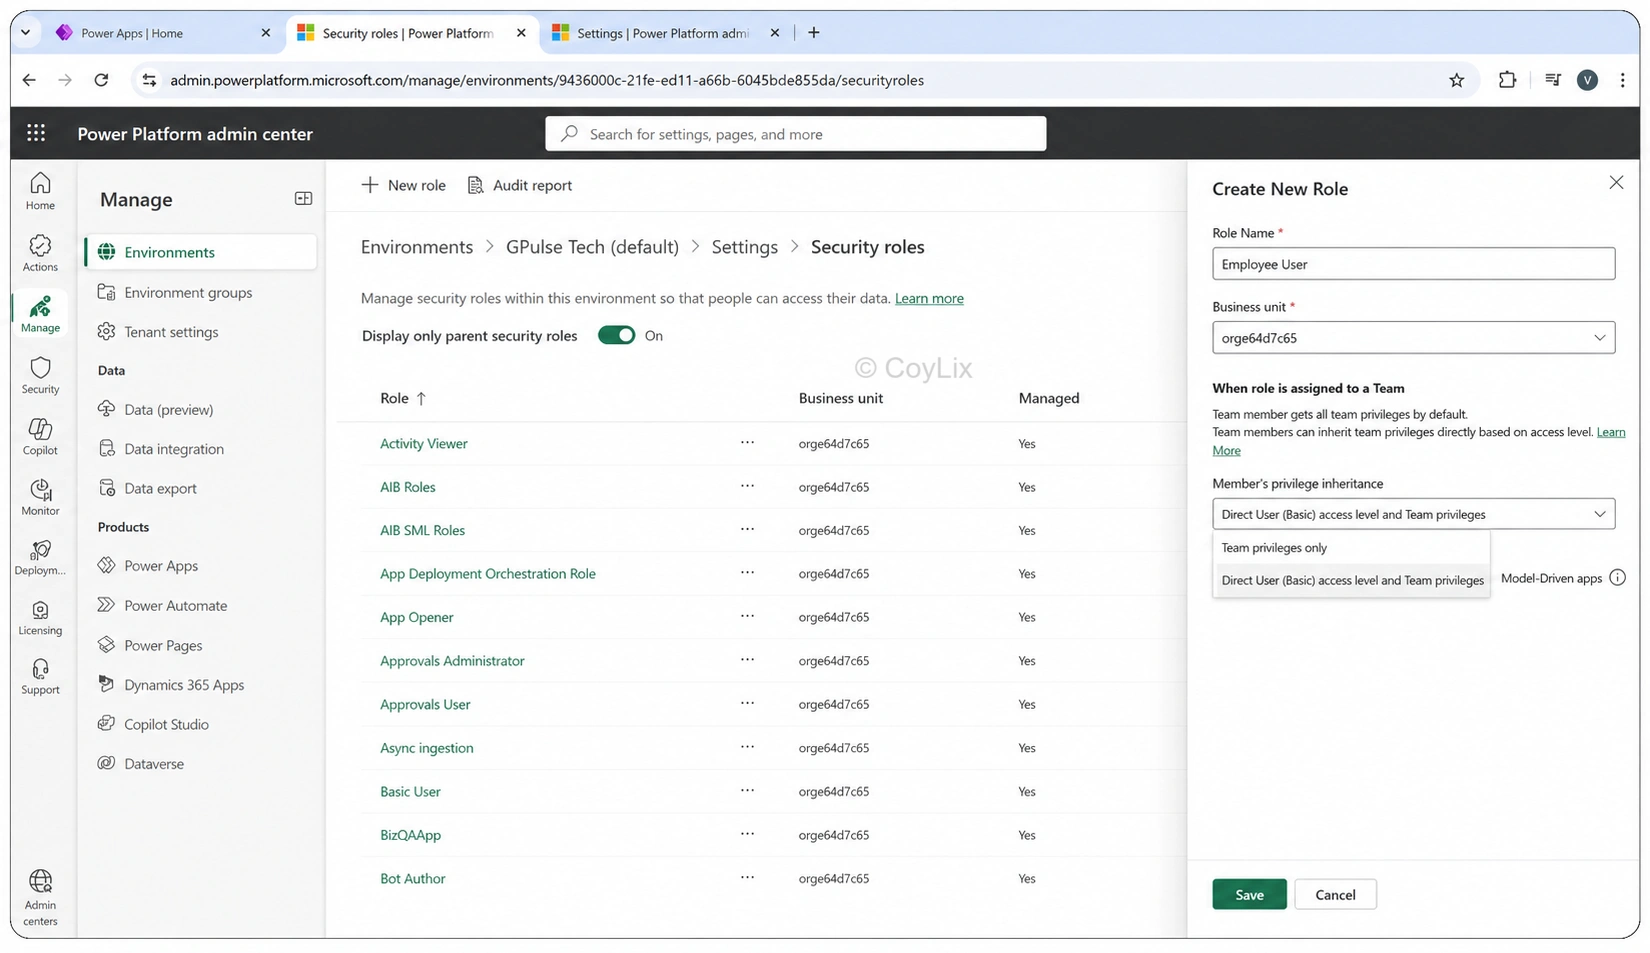Select Environments in Manage menu

point(201,252)
